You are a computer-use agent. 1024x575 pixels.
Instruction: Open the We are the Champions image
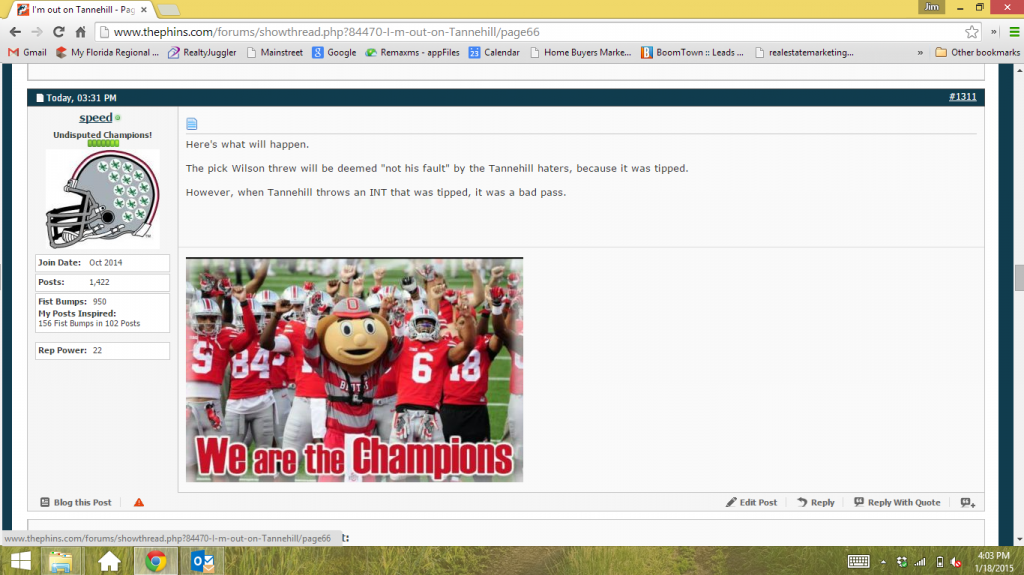tap(354, 370)
